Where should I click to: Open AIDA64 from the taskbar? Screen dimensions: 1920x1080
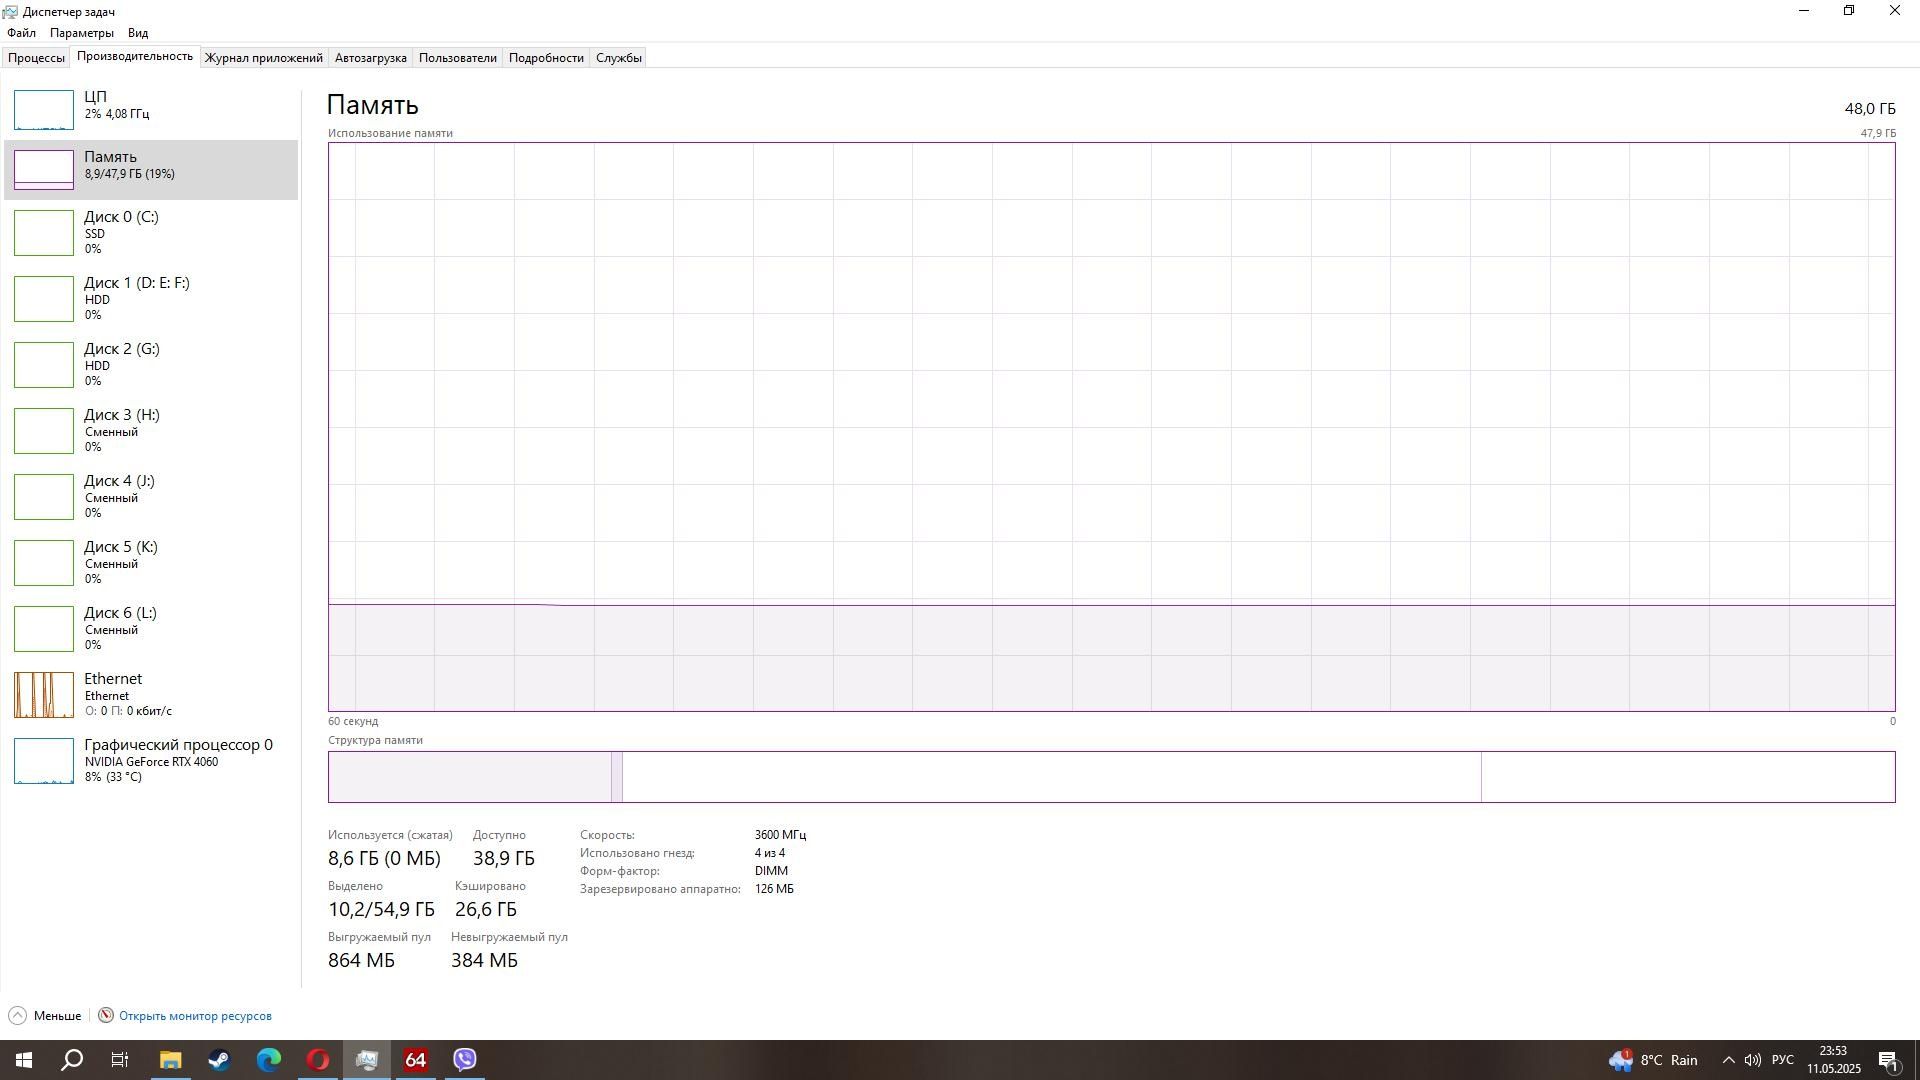pyautogui.click(x=415, y=1060)
